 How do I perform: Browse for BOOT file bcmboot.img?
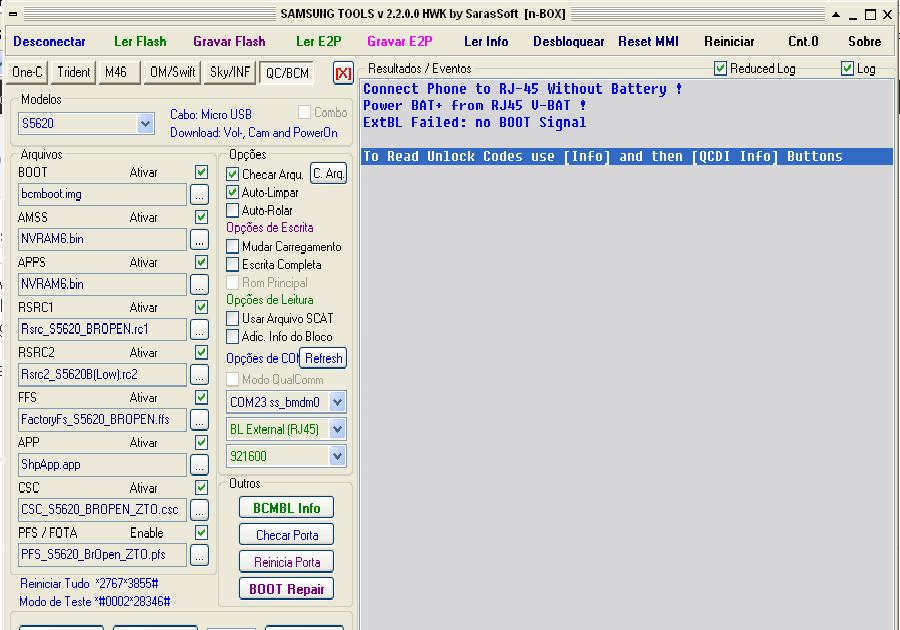click(199, 195)
